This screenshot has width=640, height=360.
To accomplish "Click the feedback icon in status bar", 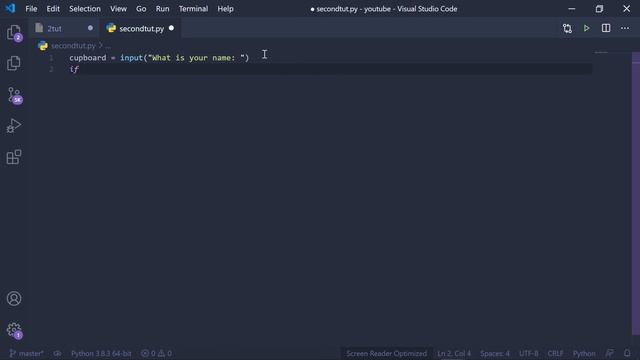I will click(609, 353).
